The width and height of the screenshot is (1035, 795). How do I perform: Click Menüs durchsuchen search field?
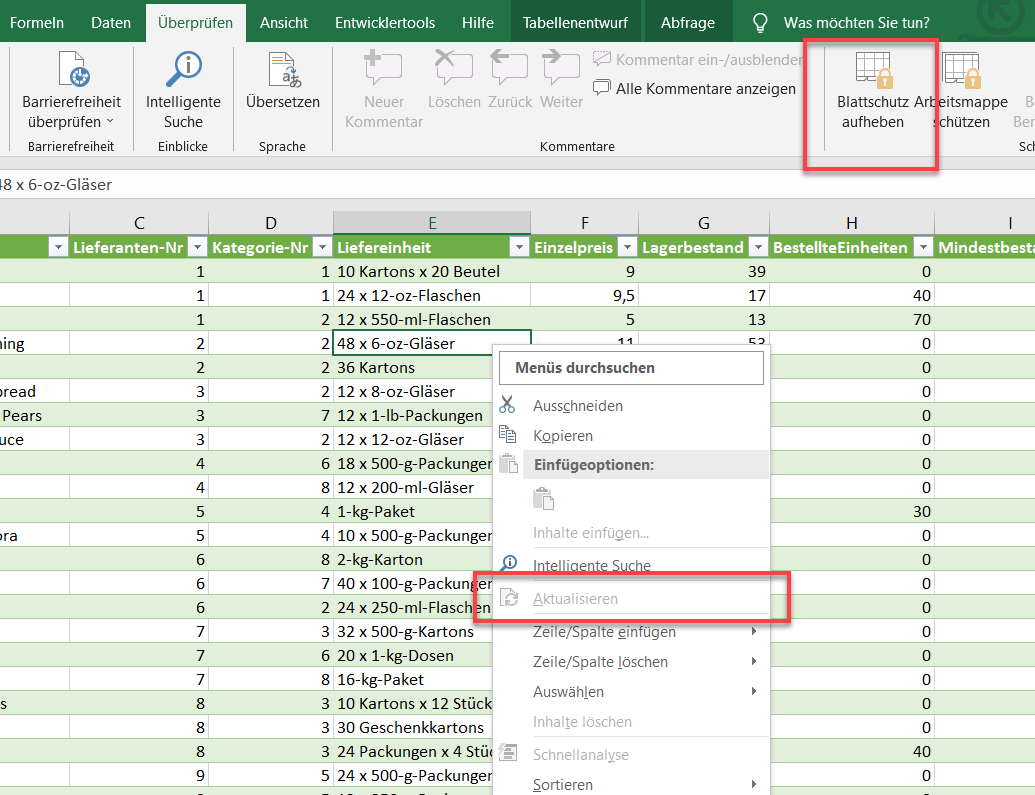(x=632, y=368)
